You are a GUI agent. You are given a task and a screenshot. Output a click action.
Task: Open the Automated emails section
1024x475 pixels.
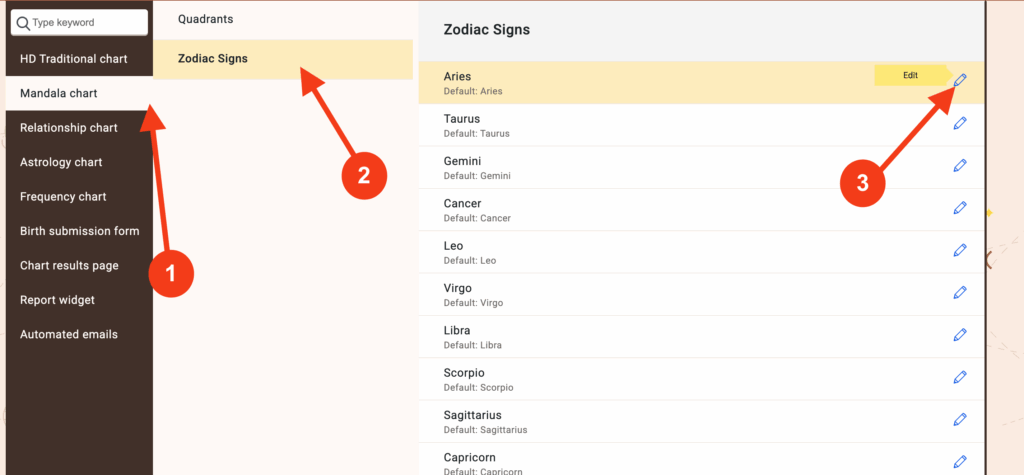[69, 334]
